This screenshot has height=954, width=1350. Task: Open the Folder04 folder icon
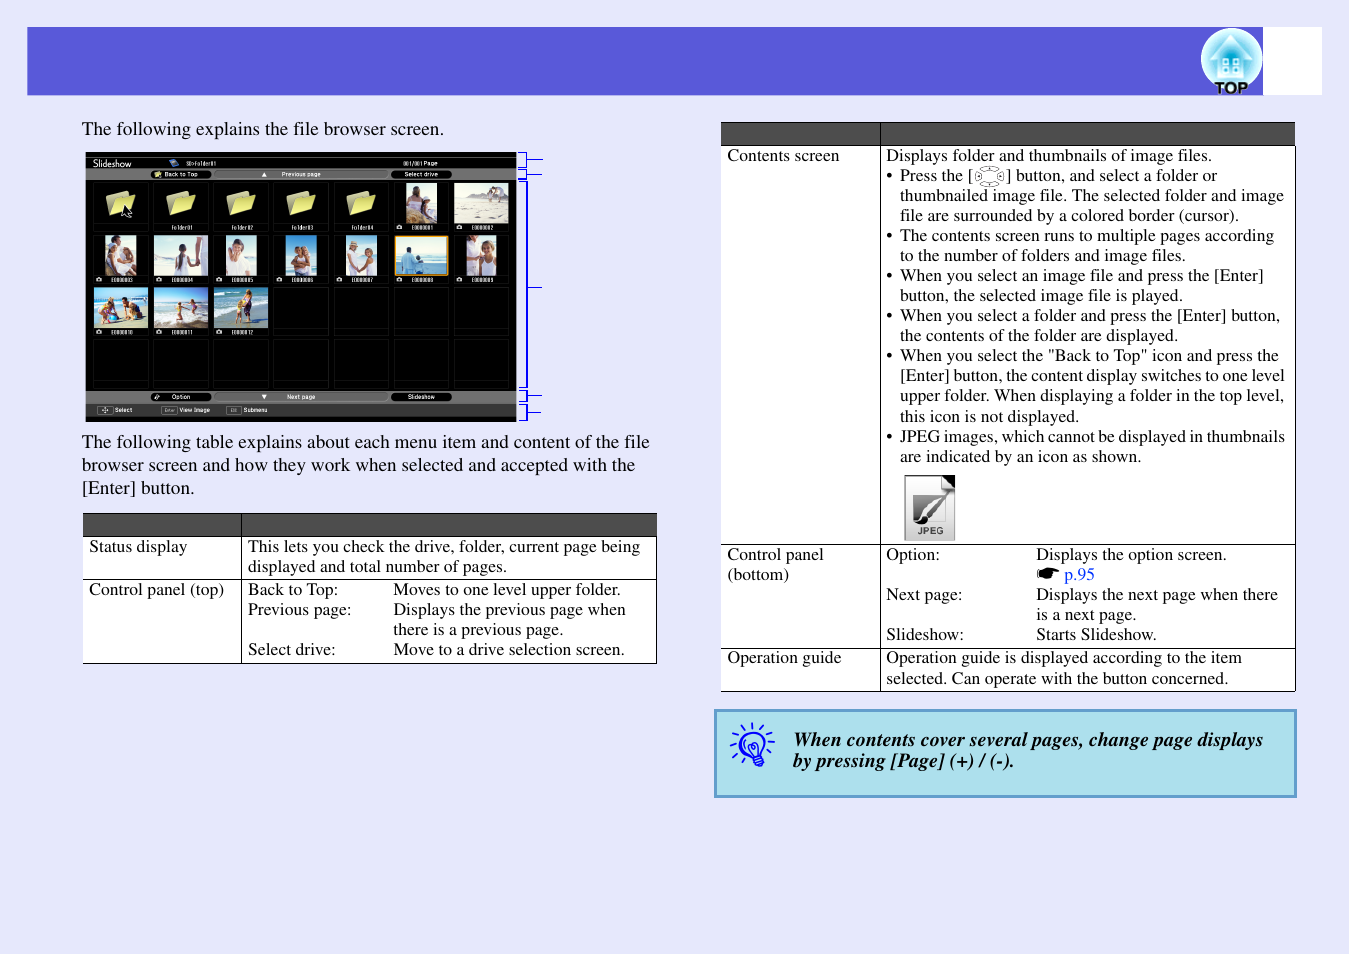[x=361, y=203]
